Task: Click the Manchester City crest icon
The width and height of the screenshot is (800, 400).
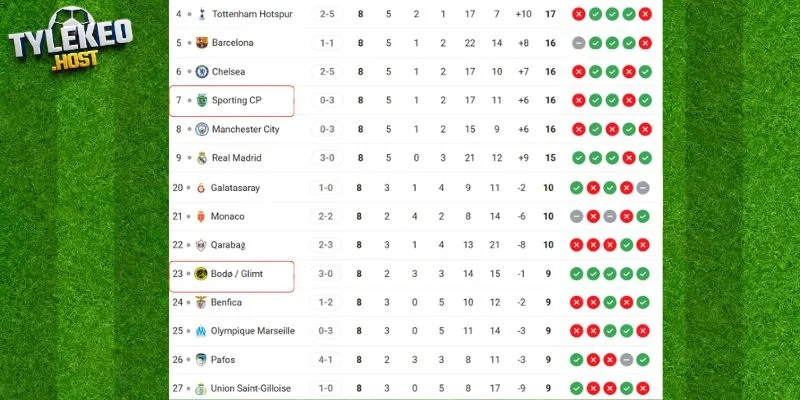Action: point(201,129)
